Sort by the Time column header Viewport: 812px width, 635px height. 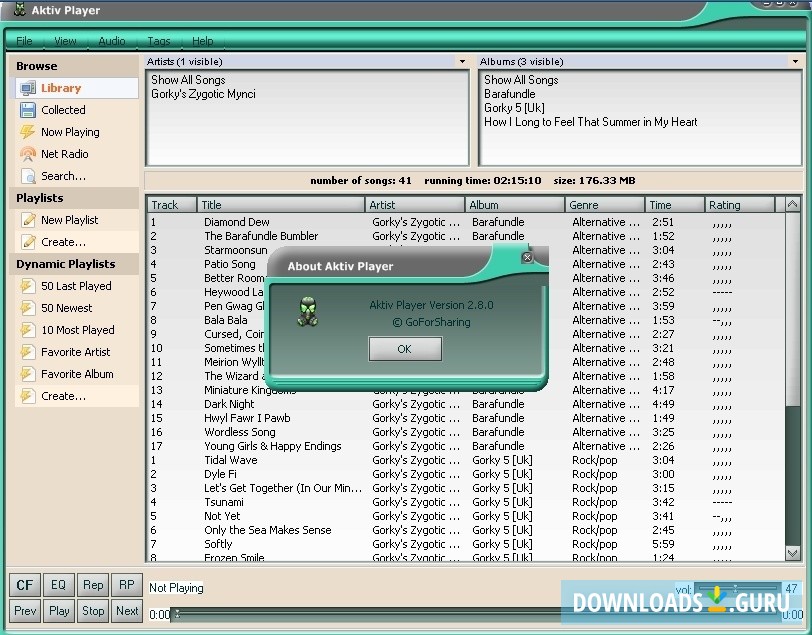pos(675,205)
